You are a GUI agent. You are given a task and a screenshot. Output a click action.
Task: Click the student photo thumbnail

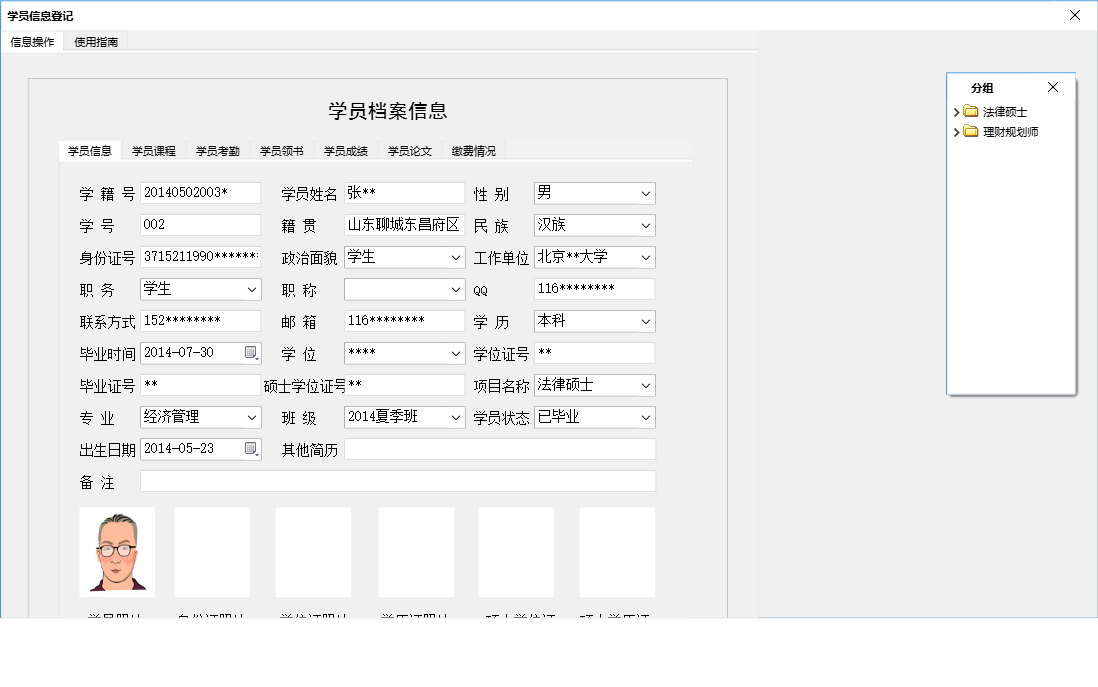coord(117,551)
